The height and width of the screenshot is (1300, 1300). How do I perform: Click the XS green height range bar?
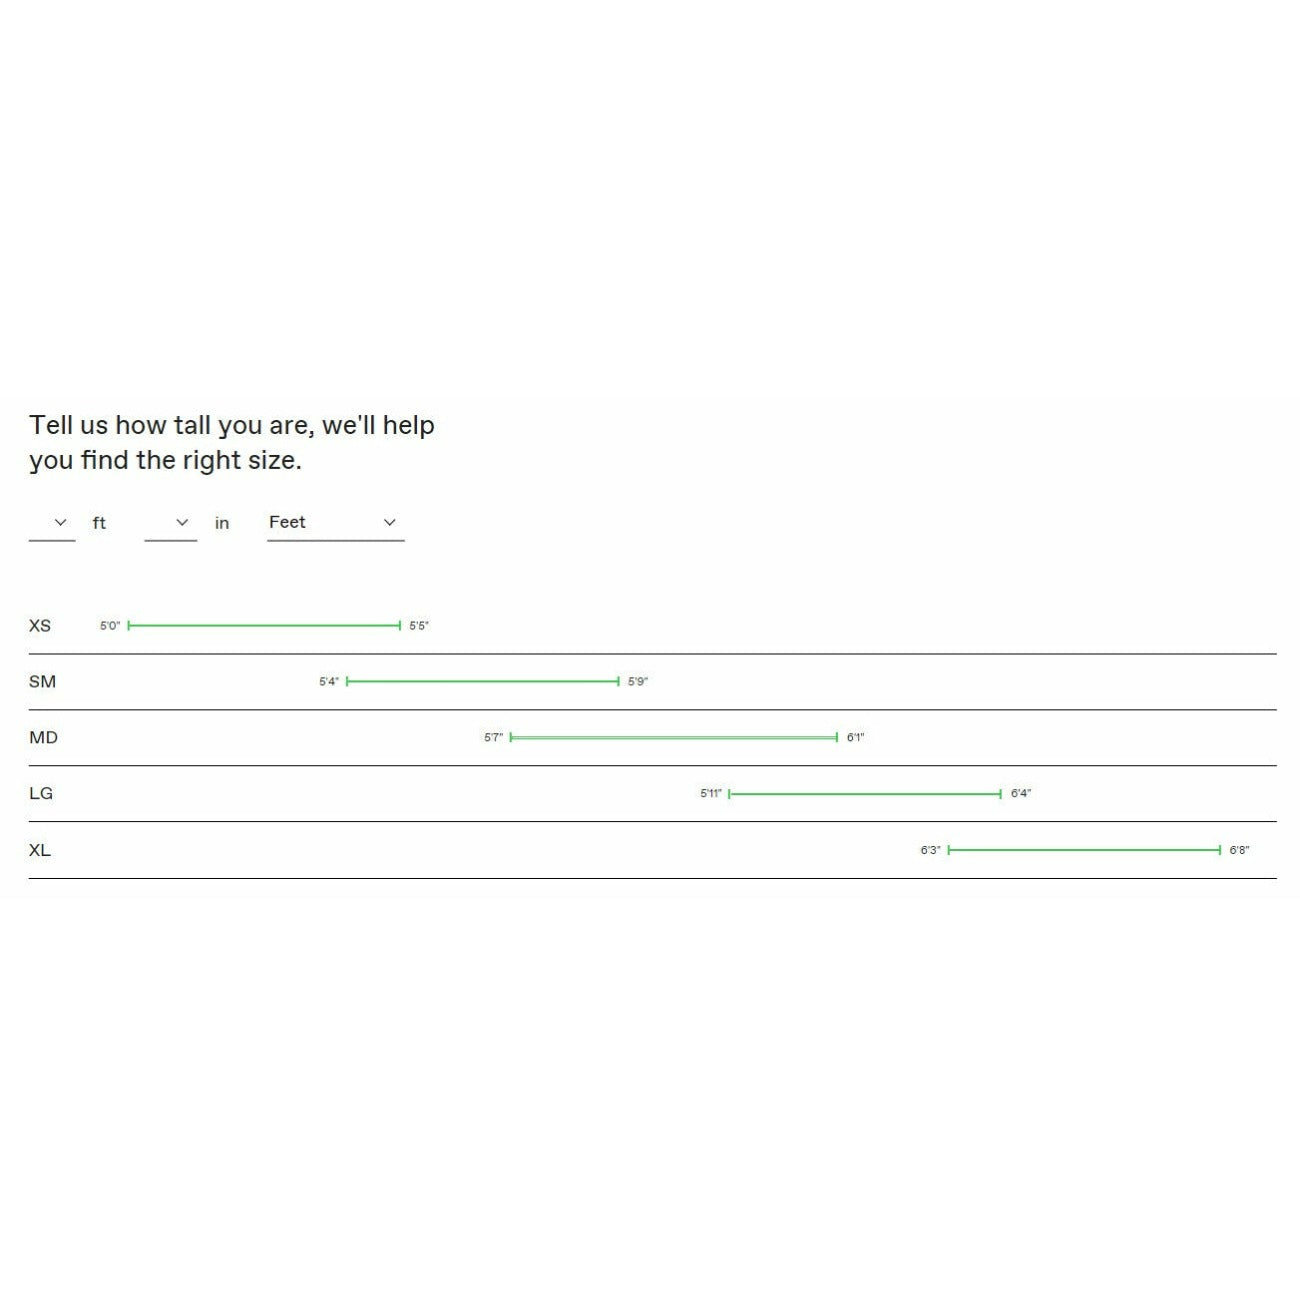coord(264,626)
